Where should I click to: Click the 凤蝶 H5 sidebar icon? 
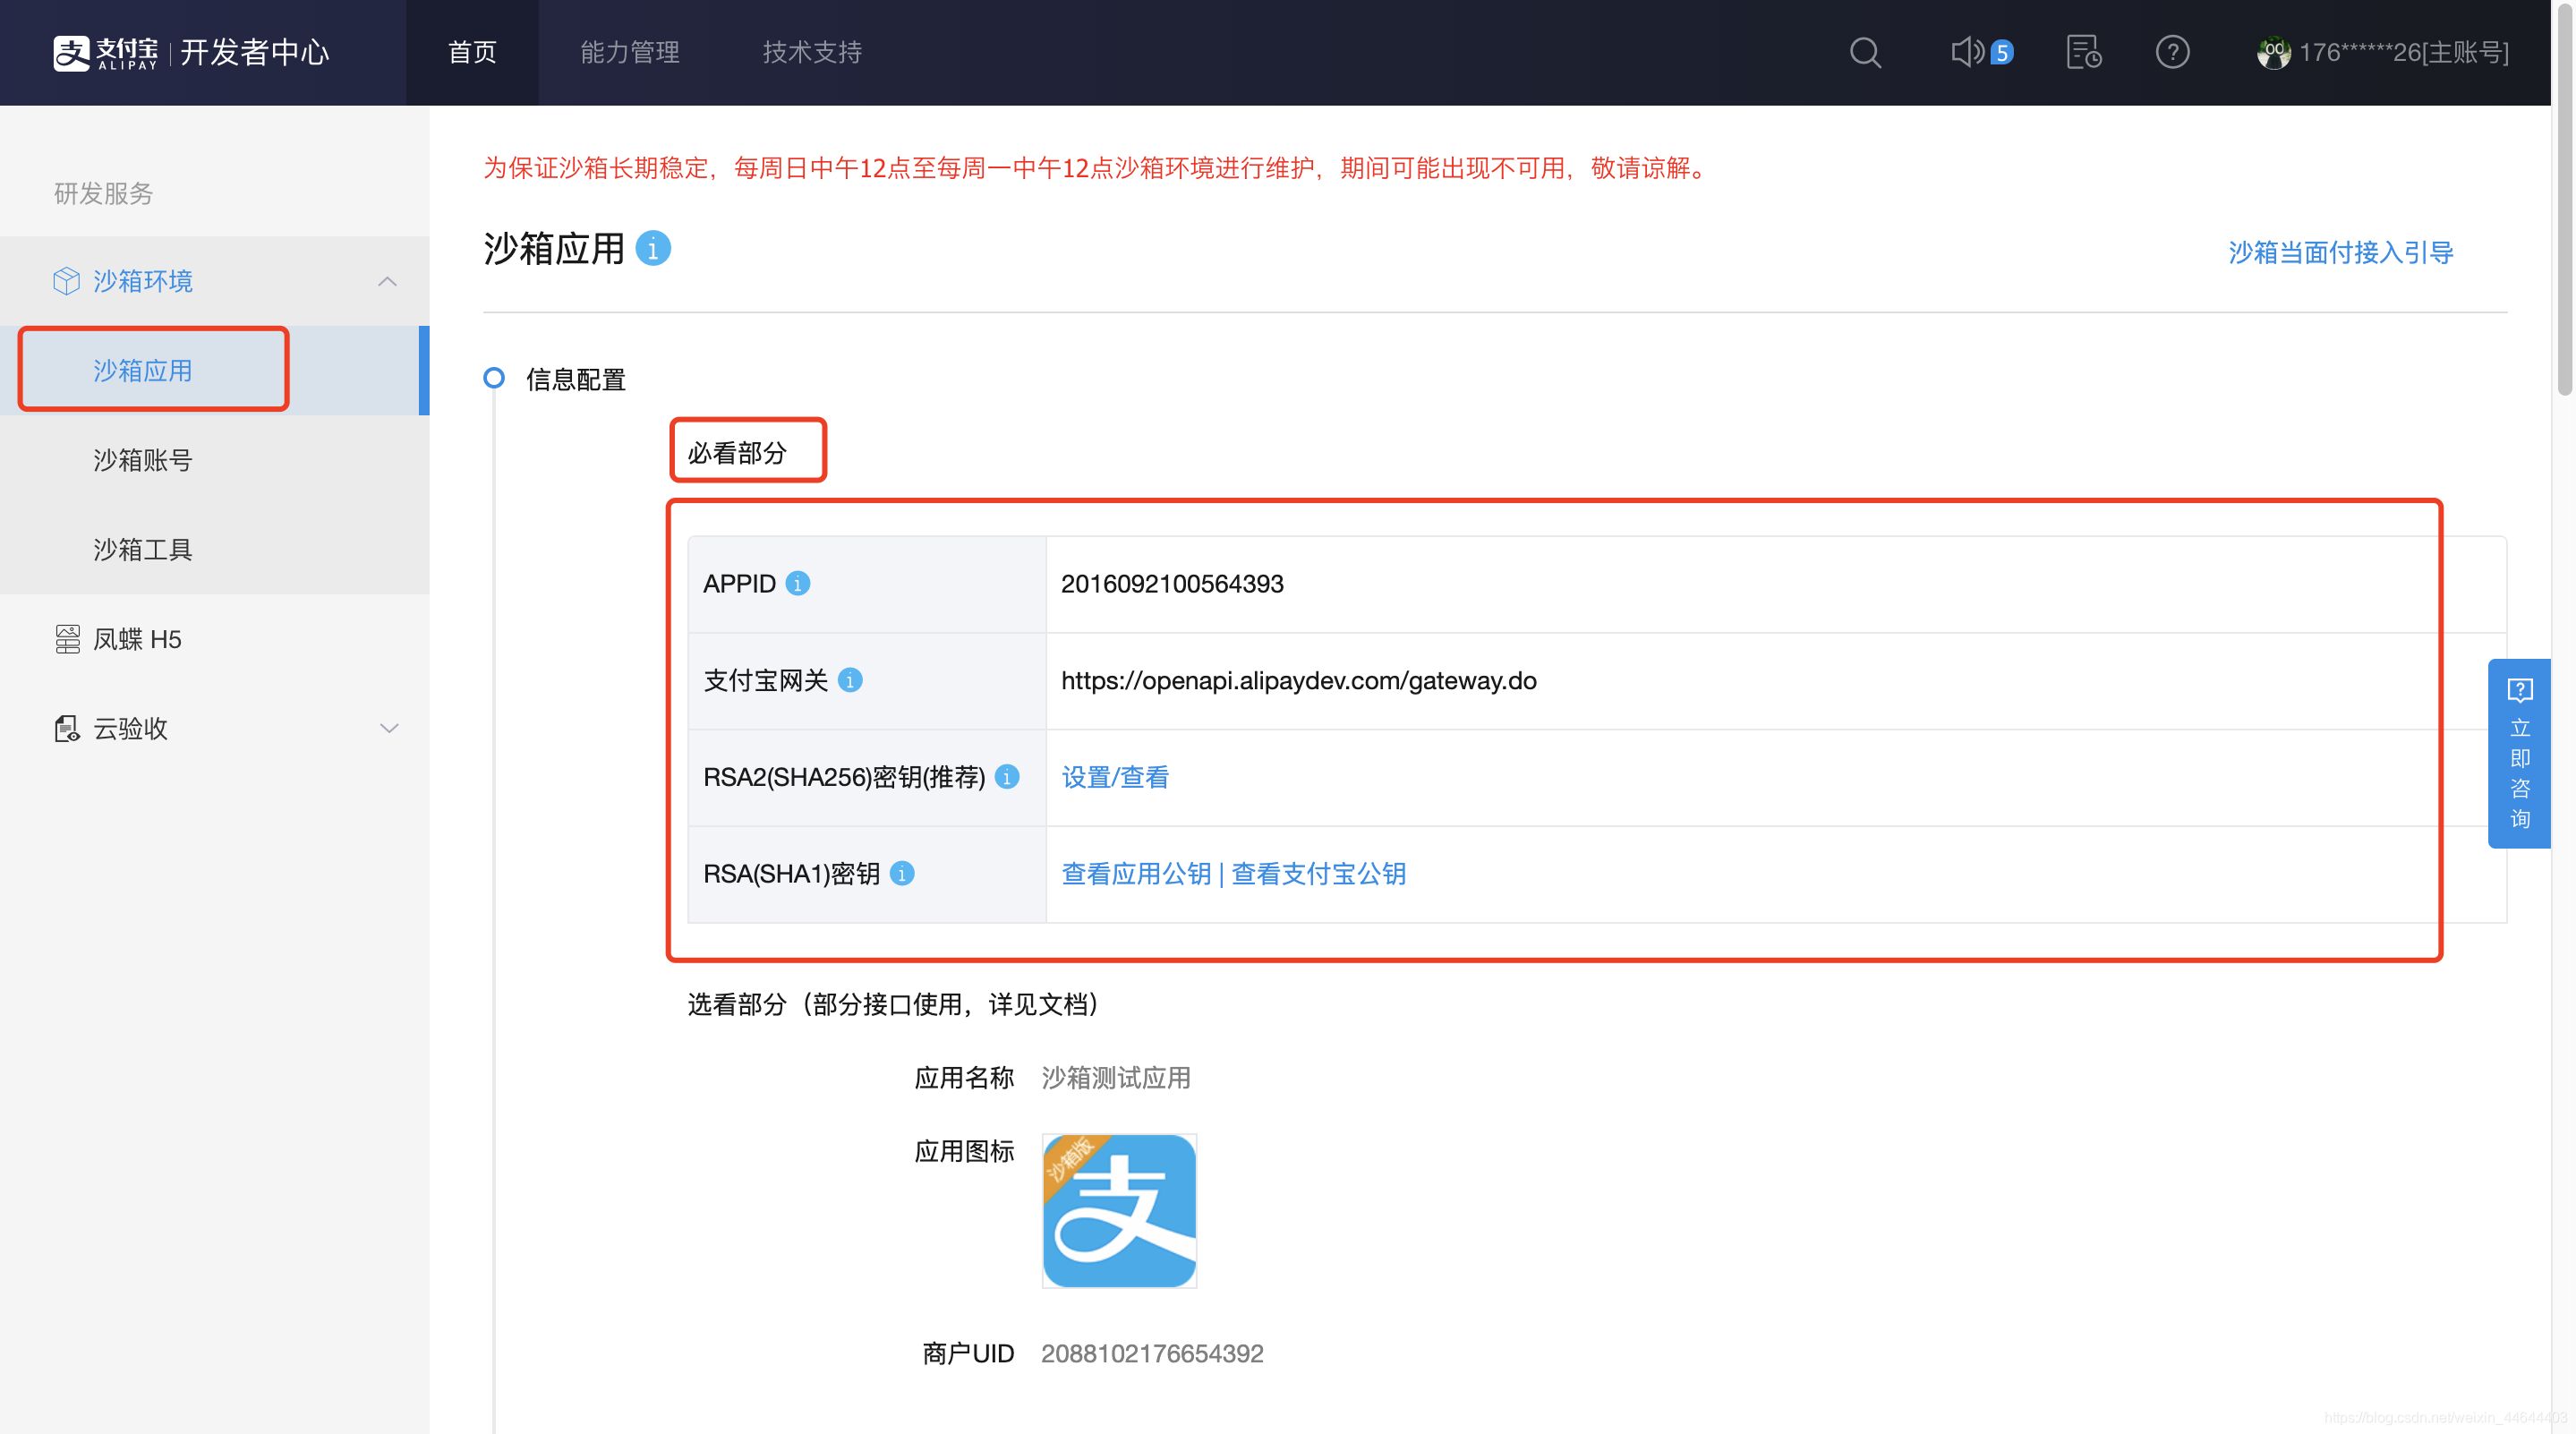click(x=67, y=639)
